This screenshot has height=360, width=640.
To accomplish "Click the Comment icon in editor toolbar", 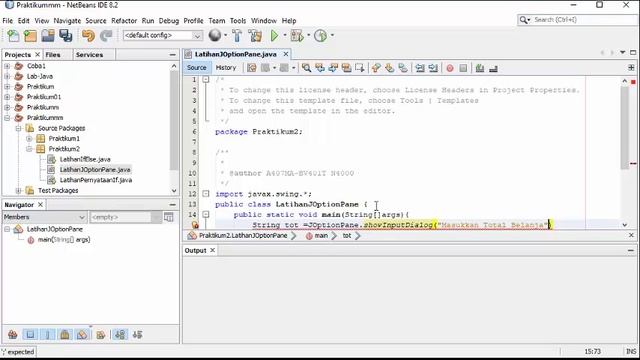I will (x=480, y=68).
